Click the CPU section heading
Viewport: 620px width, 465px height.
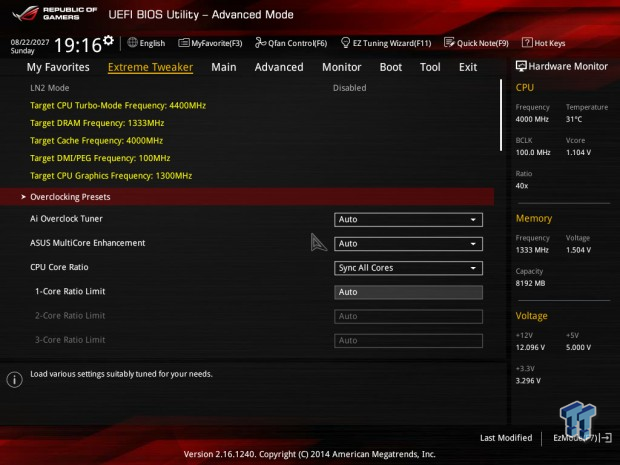(524, 87)
